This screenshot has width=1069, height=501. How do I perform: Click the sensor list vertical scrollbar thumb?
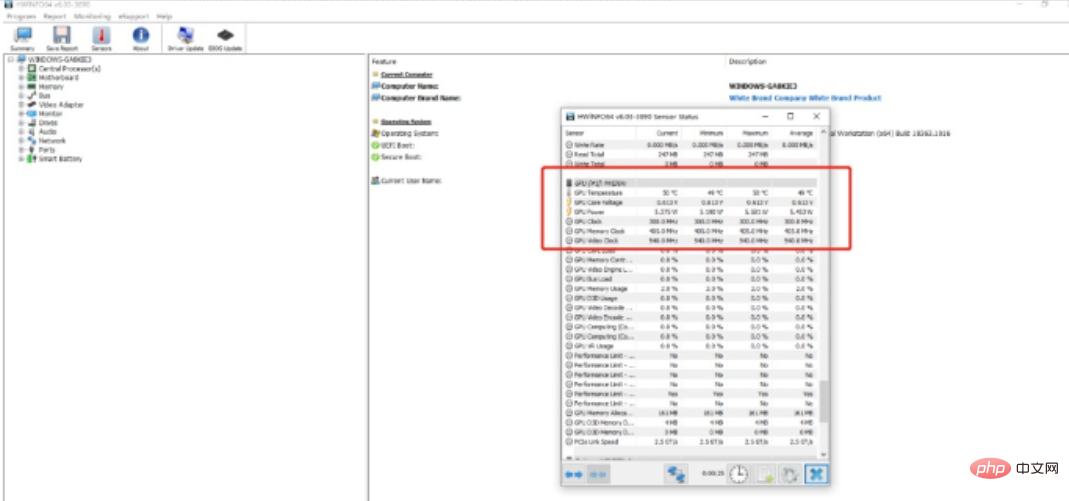[x=823, y=401]
